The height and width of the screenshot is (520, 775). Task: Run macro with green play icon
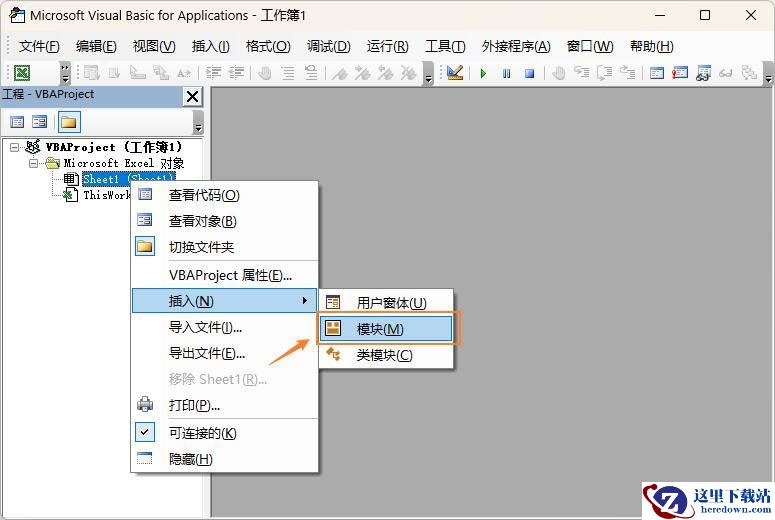click(483, 74)
